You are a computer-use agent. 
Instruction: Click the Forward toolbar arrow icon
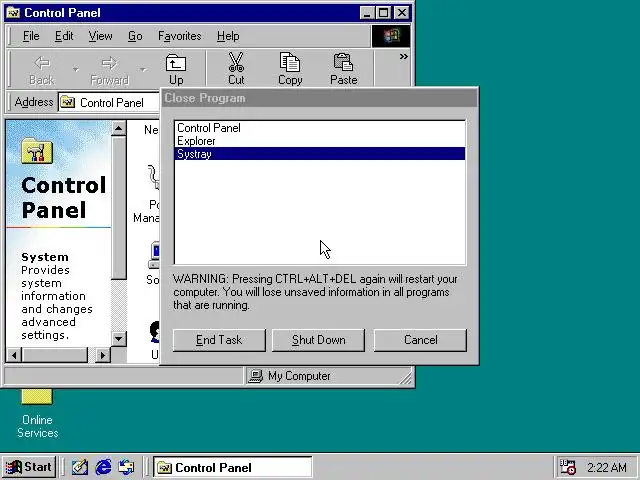click(109, 63)
